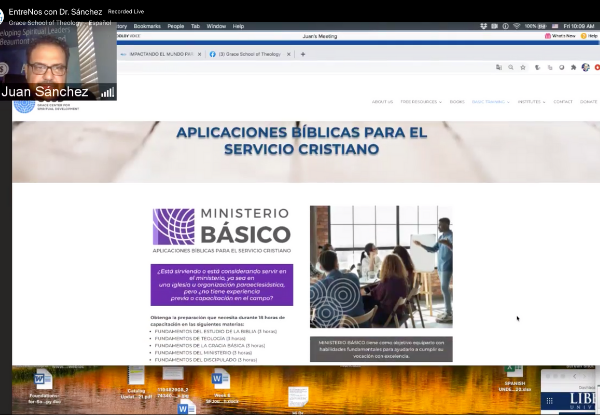
Task: Bookmark this page with the star icon
Action: click(x=523, y=67)
